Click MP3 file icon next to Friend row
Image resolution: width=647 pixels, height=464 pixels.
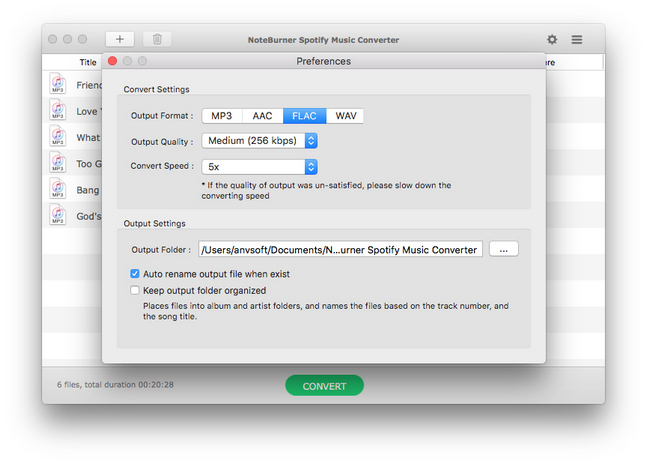coord(58,83)
